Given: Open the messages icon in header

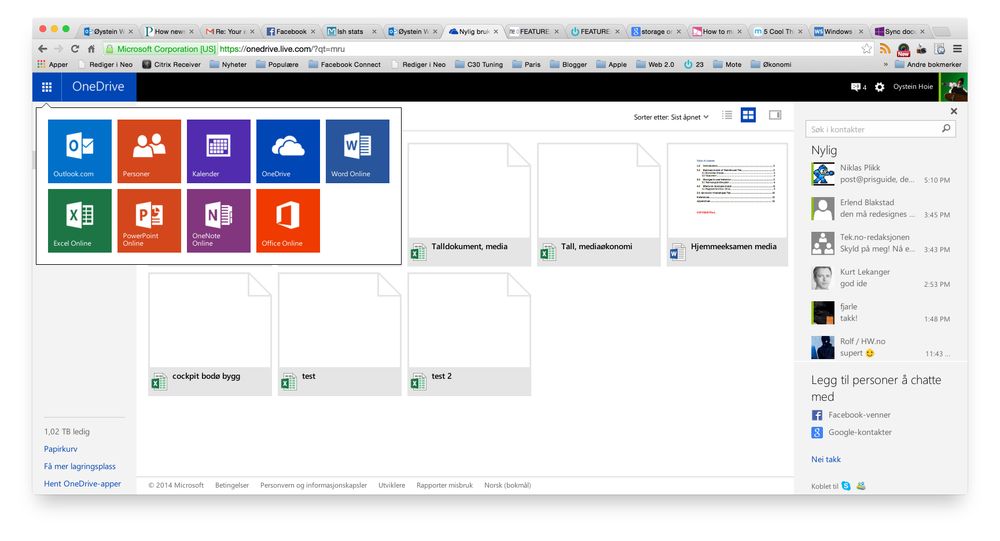Looking at the screenshot, I should pos(858,87).
